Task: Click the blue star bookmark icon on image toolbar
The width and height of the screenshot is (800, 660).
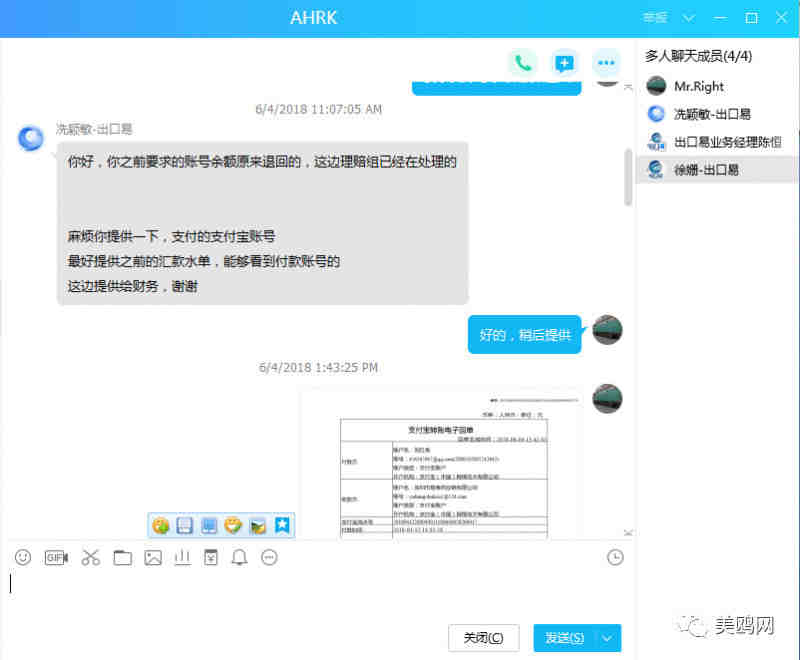Action: click(283, 525)
